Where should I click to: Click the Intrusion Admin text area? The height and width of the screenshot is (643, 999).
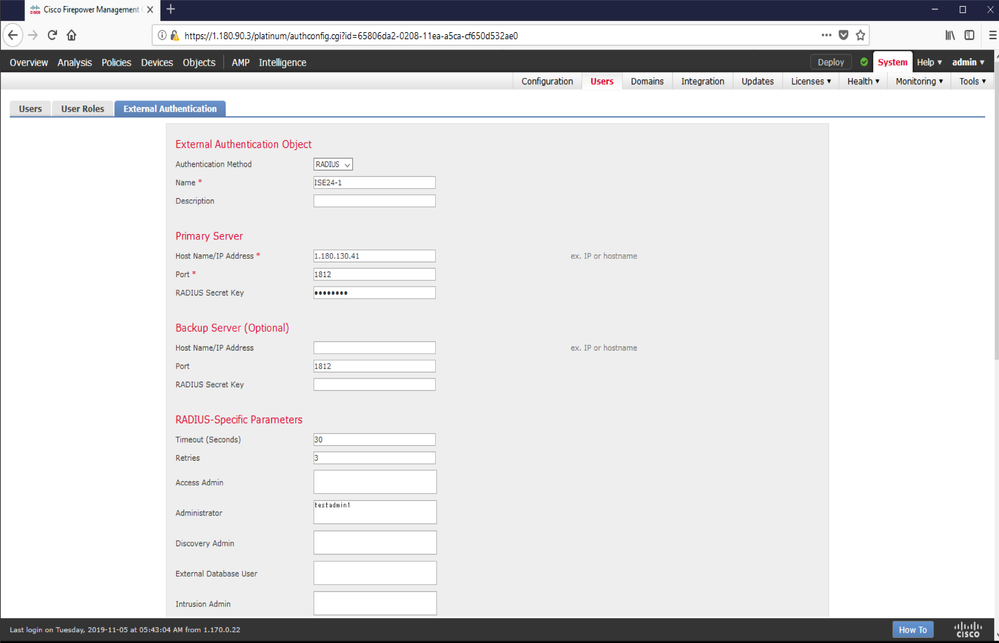coord(375,603)
